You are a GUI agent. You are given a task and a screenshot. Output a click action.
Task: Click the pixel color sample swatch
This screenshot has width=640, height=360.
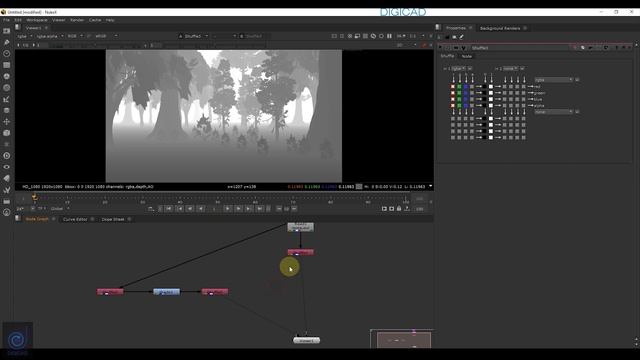coord(359,187)
